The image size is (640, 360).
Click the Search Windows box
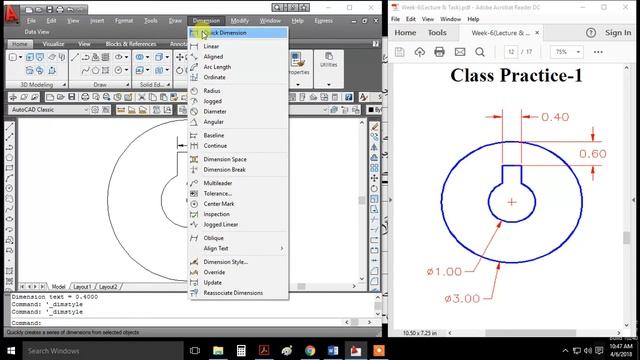coord(102,351)
